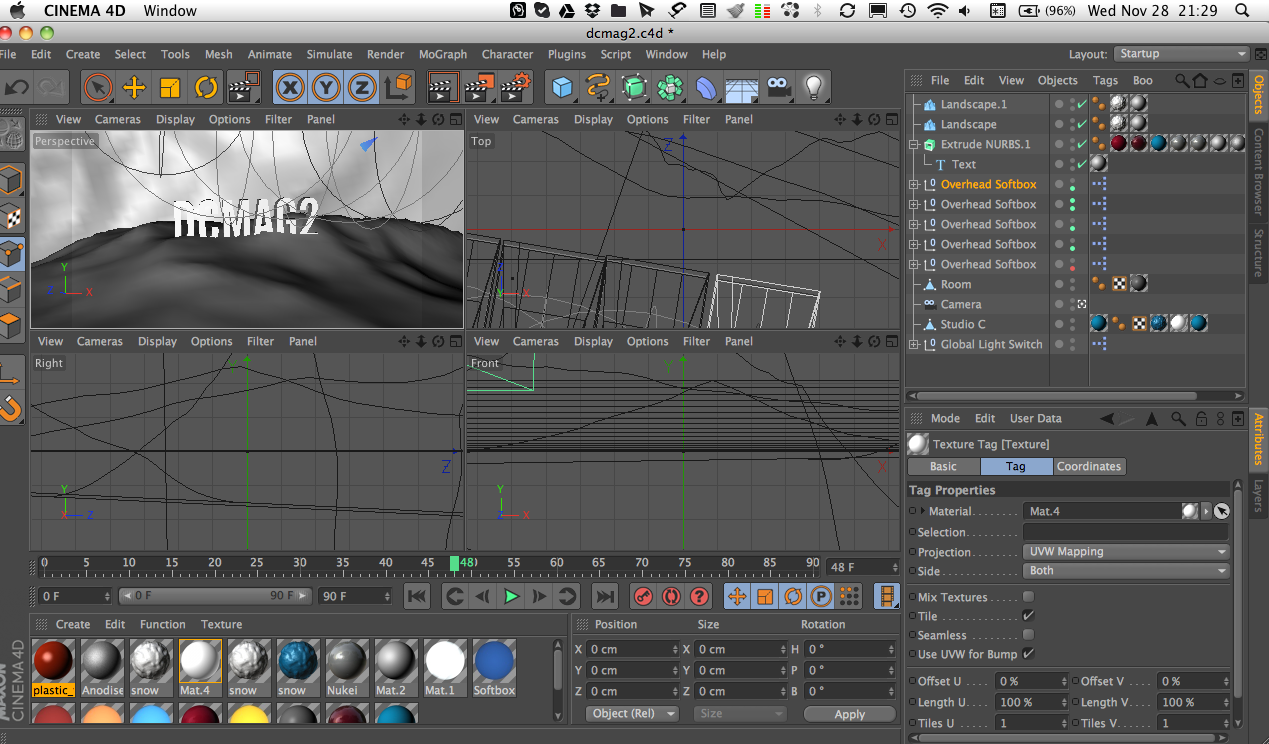Open Tags menu in Objects manager

click(x=1105, y=80)
